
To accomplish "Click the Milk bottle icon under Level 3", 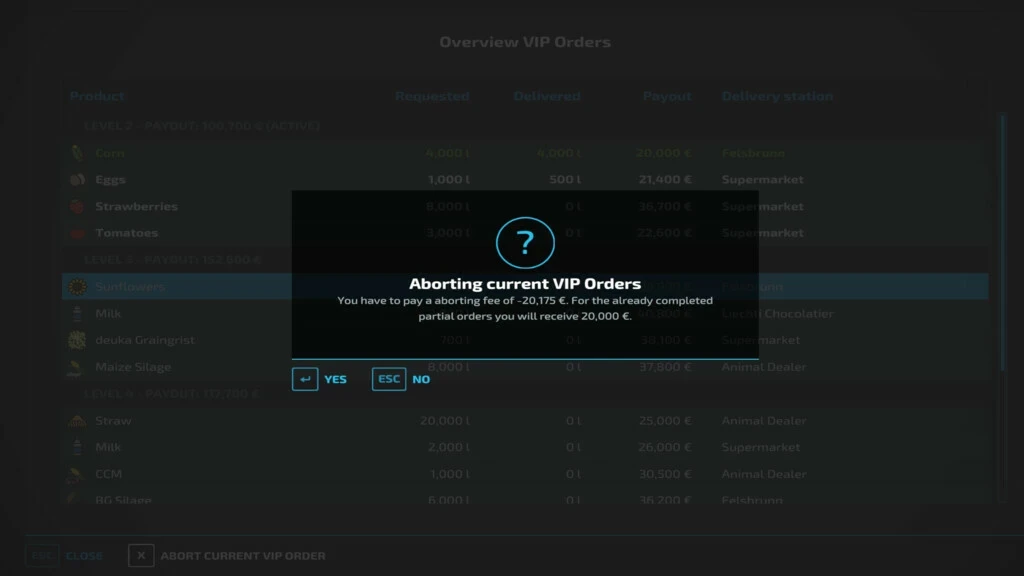I will coord(79,313).
